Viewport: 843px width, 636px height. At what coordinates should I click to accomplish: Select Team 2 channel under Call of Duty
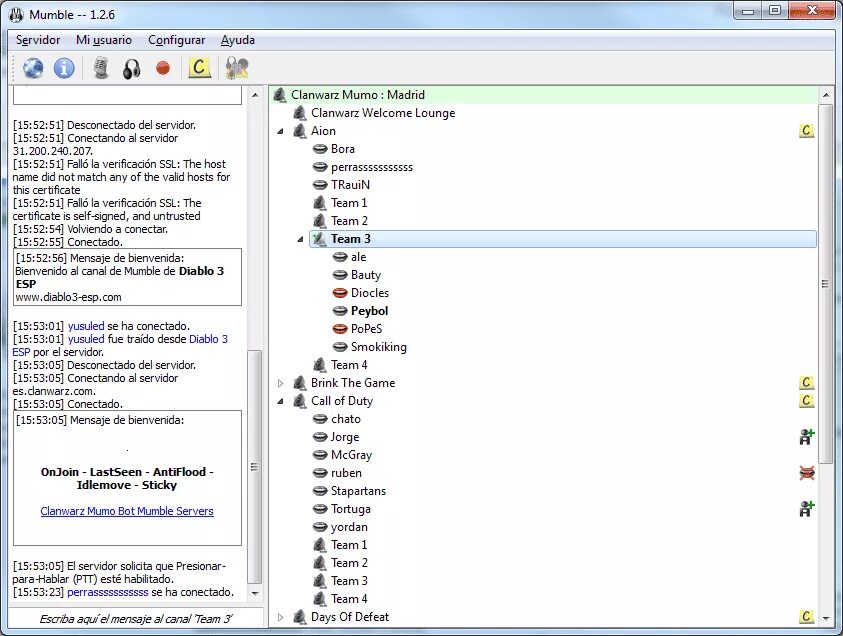[x=349, y=563]
